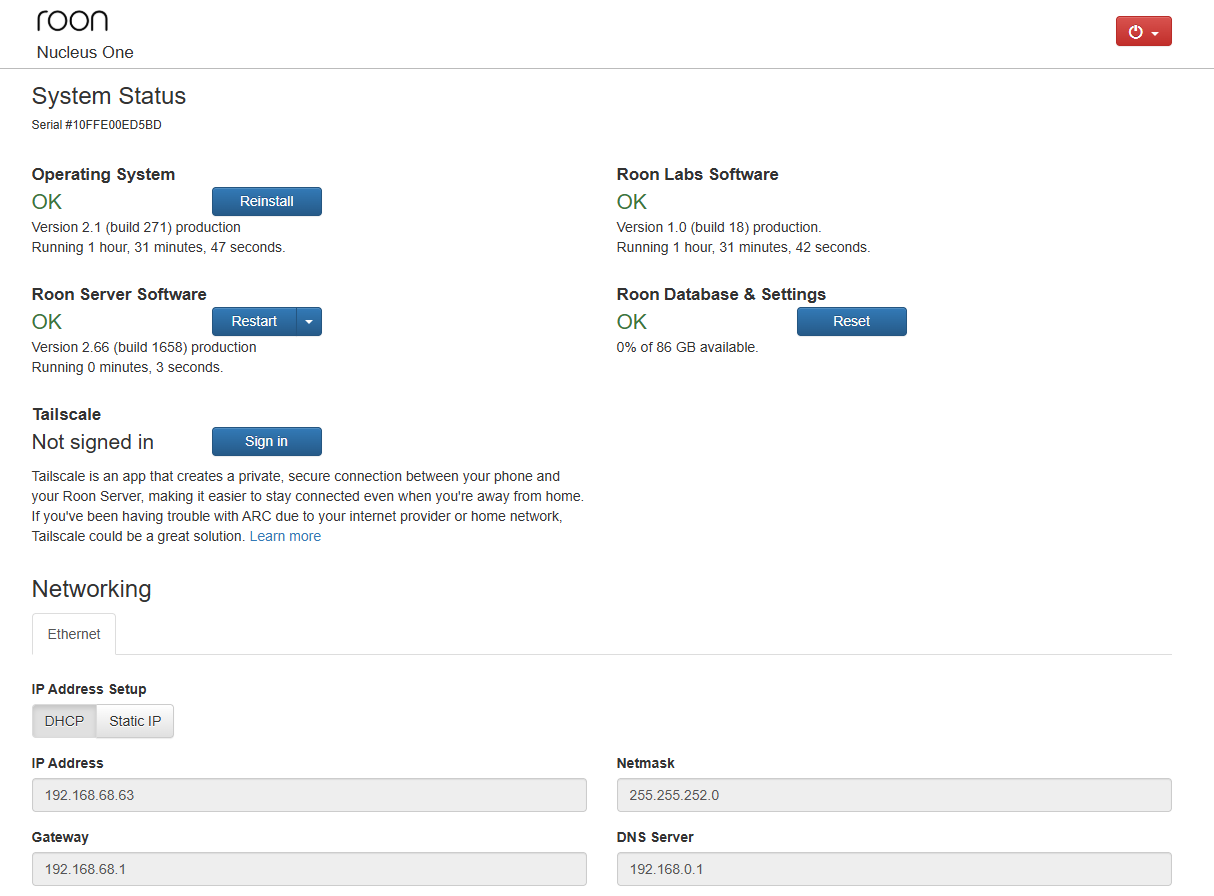The image size is (1214, 896).
Task: Click the OK status under Roon Server Software
Action: click(x=47, y=321)
